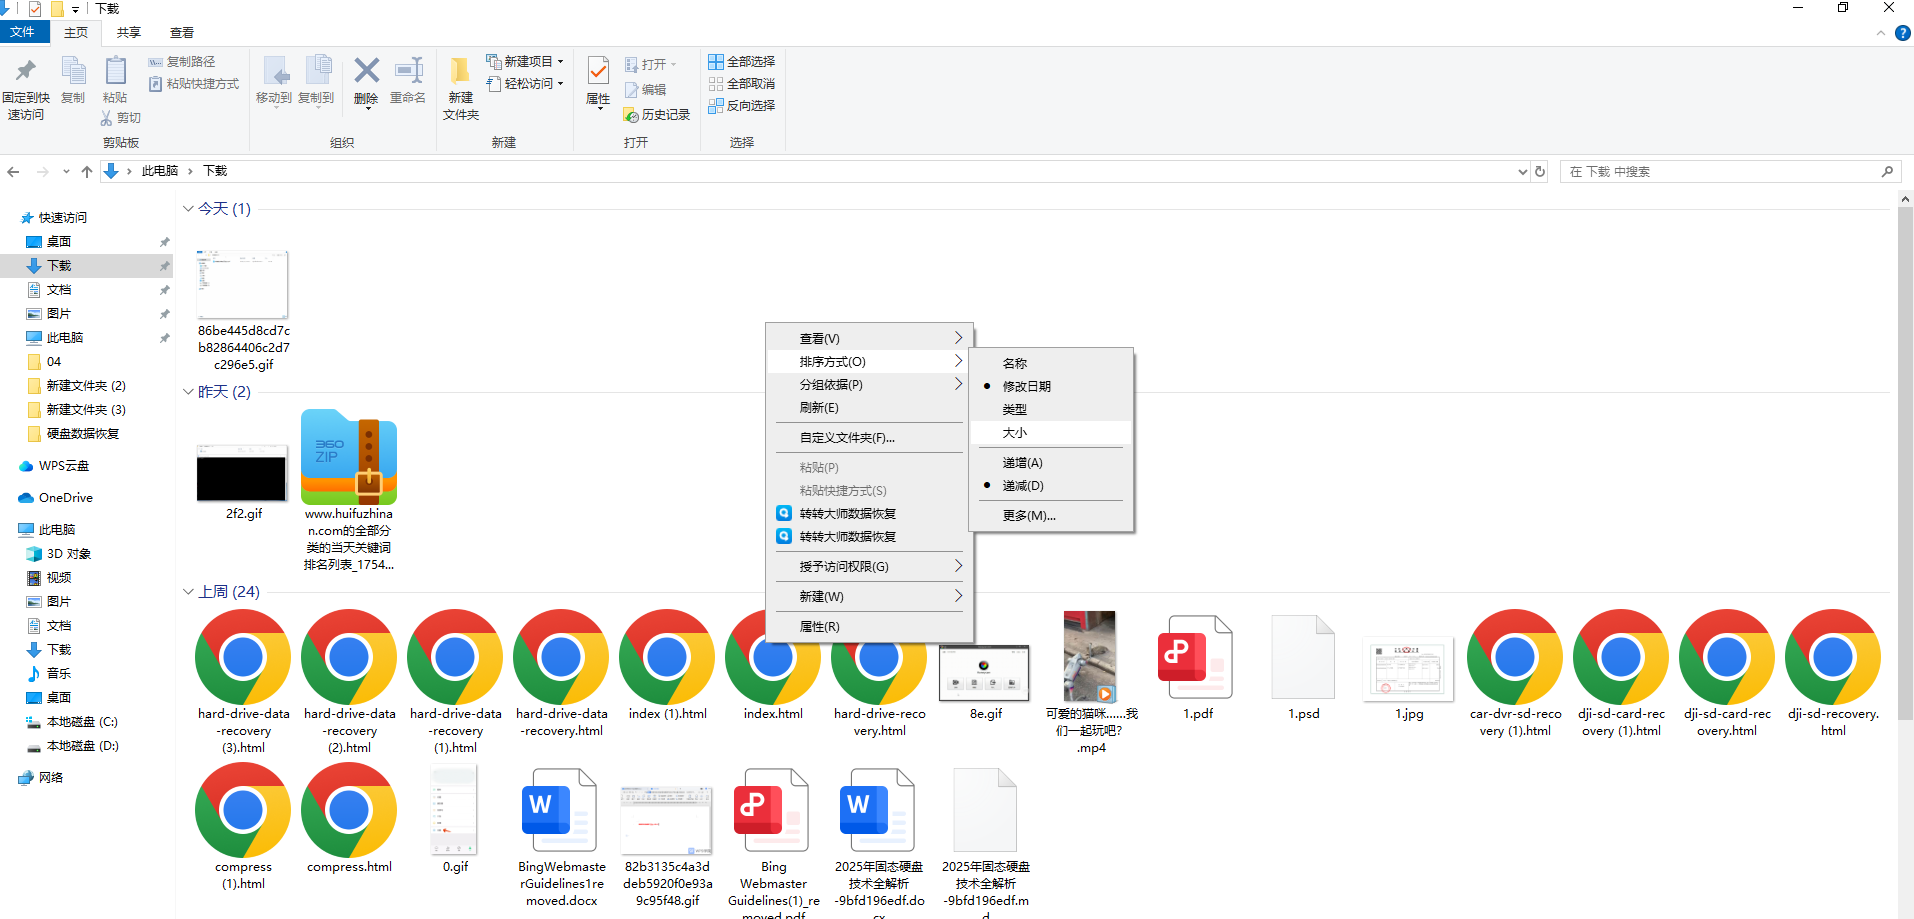Switch to the 文件 ribbon tab
This screenshot has width=1914, height=919.
[x=23, y=32]
